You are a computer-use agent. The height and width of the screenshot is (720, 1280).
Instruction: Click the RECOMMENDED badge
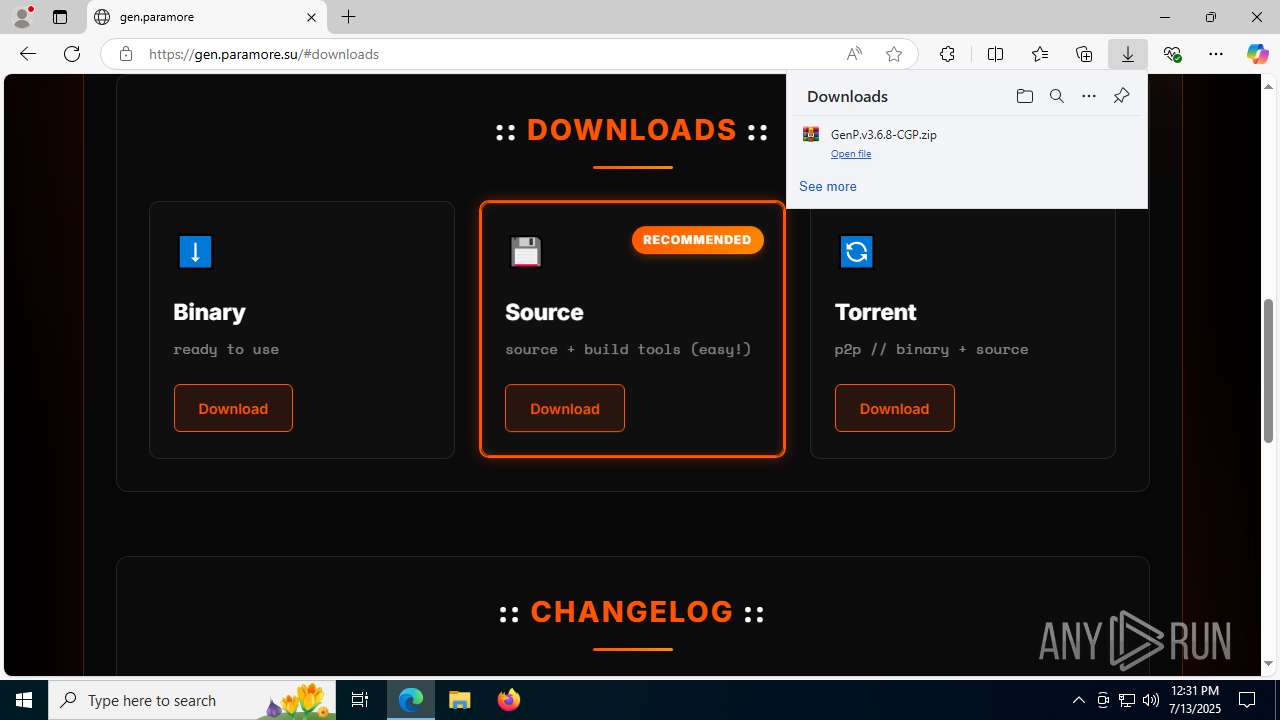tap(697, 240)
